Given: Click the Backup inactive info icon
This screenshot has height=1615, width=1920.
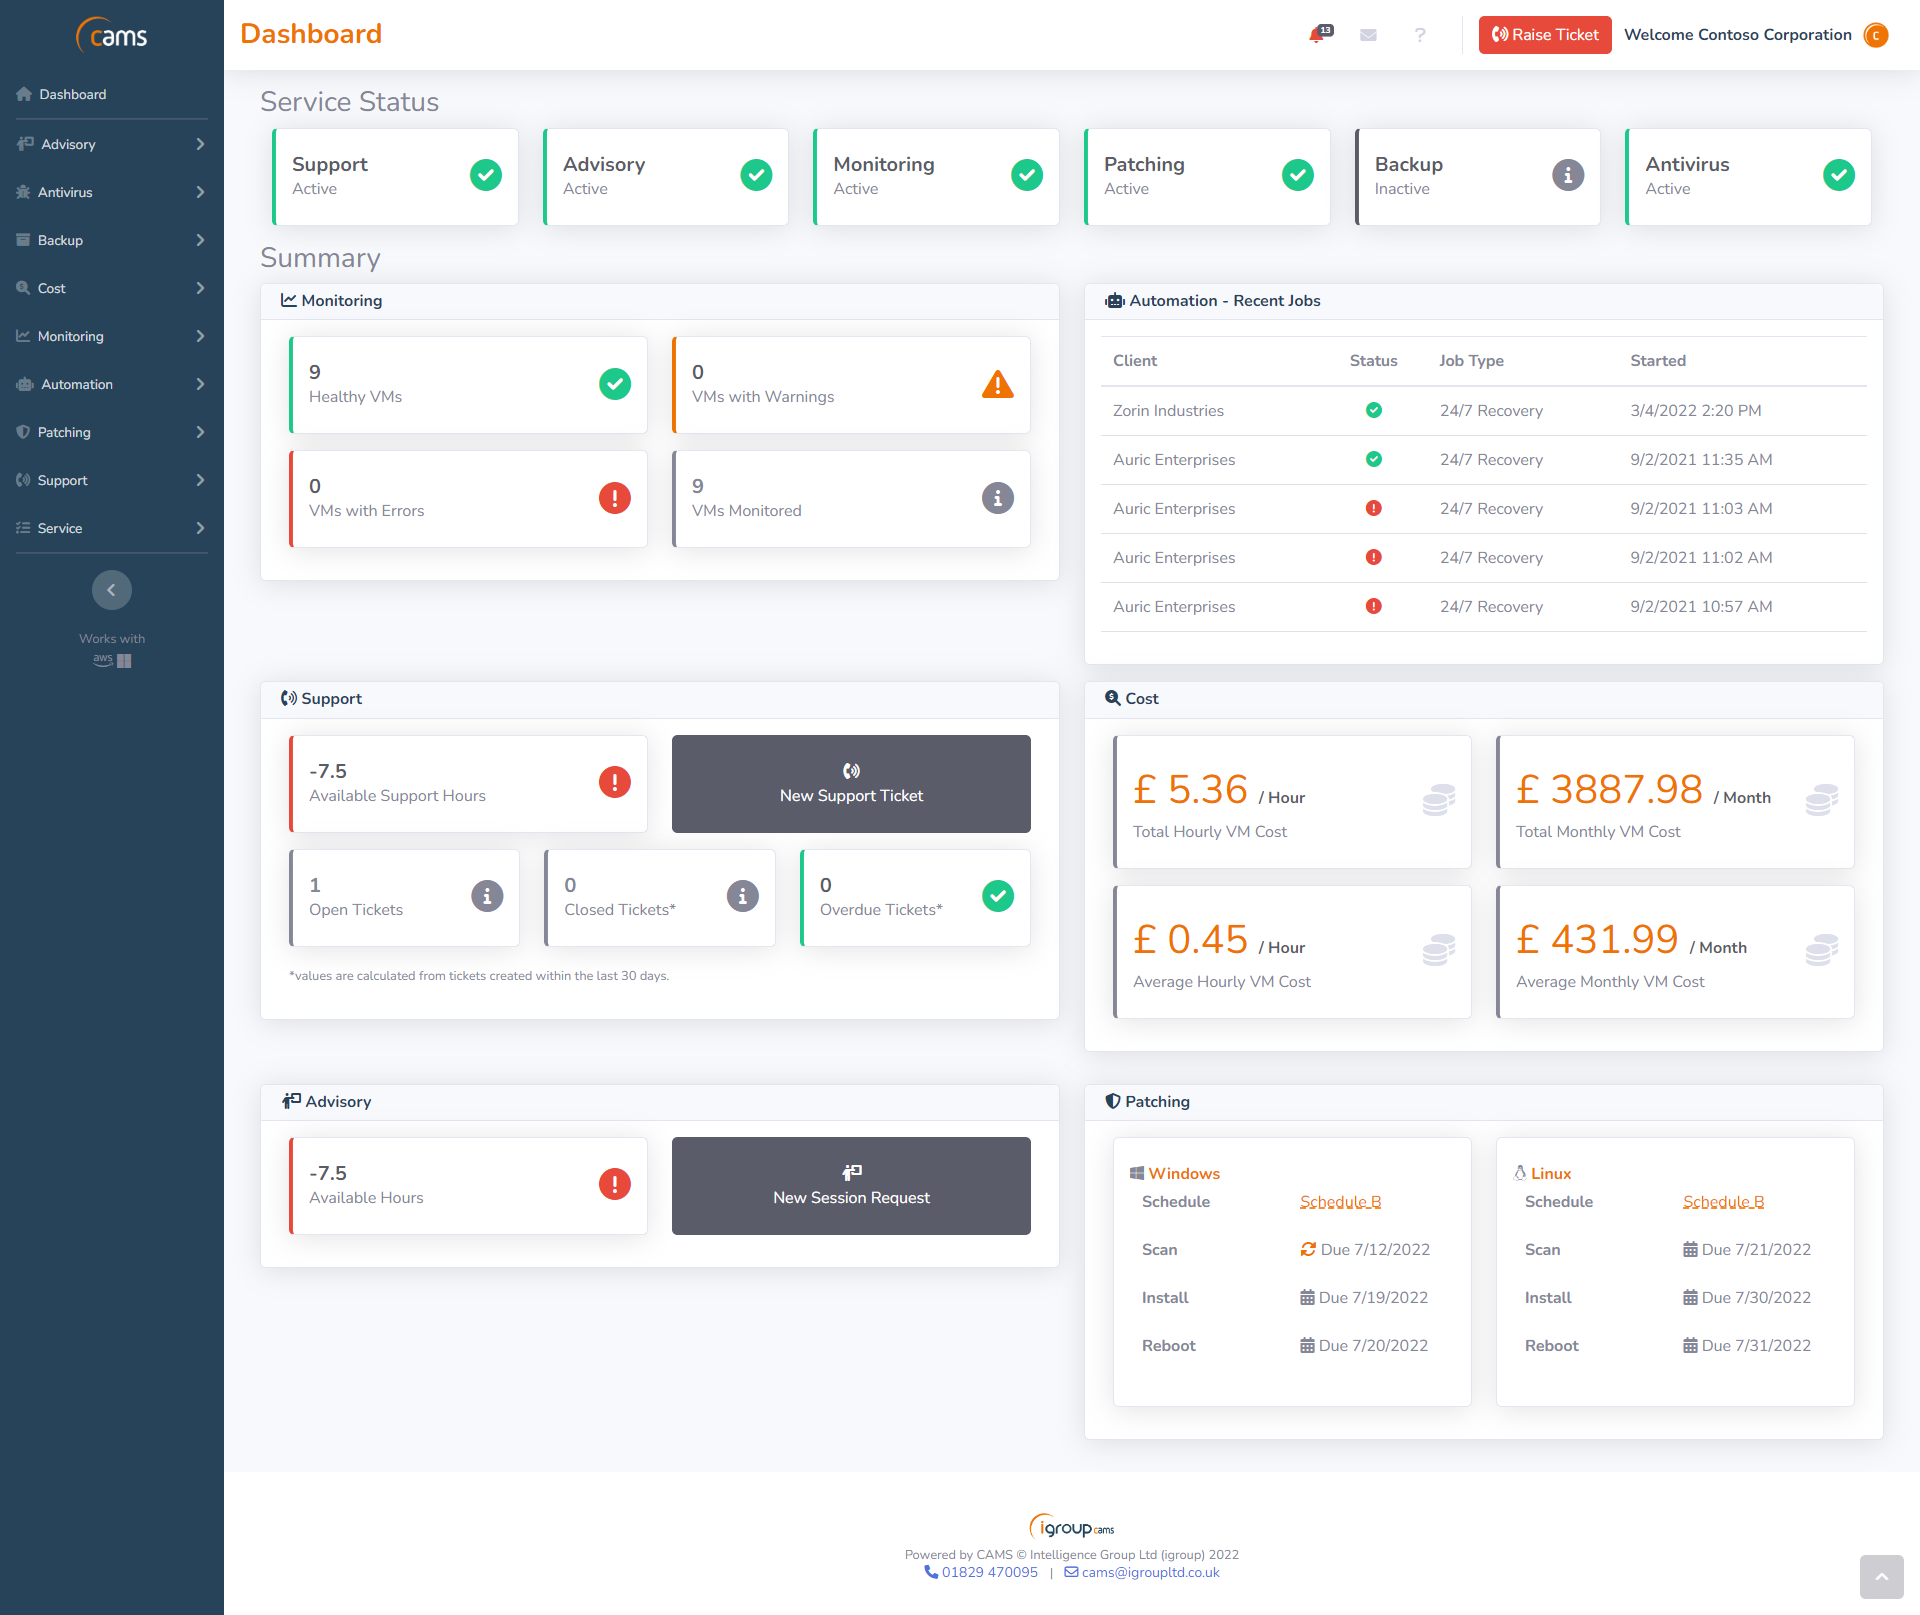Looking at the screenshot, I should 1567,175.
